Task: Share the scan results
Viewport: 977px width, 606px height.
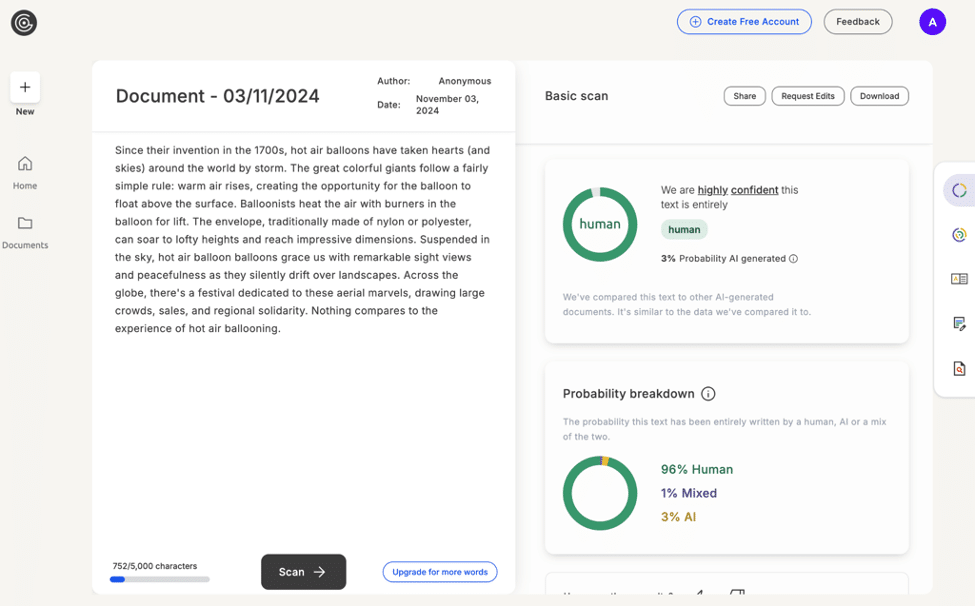Action: coord(744,96)
